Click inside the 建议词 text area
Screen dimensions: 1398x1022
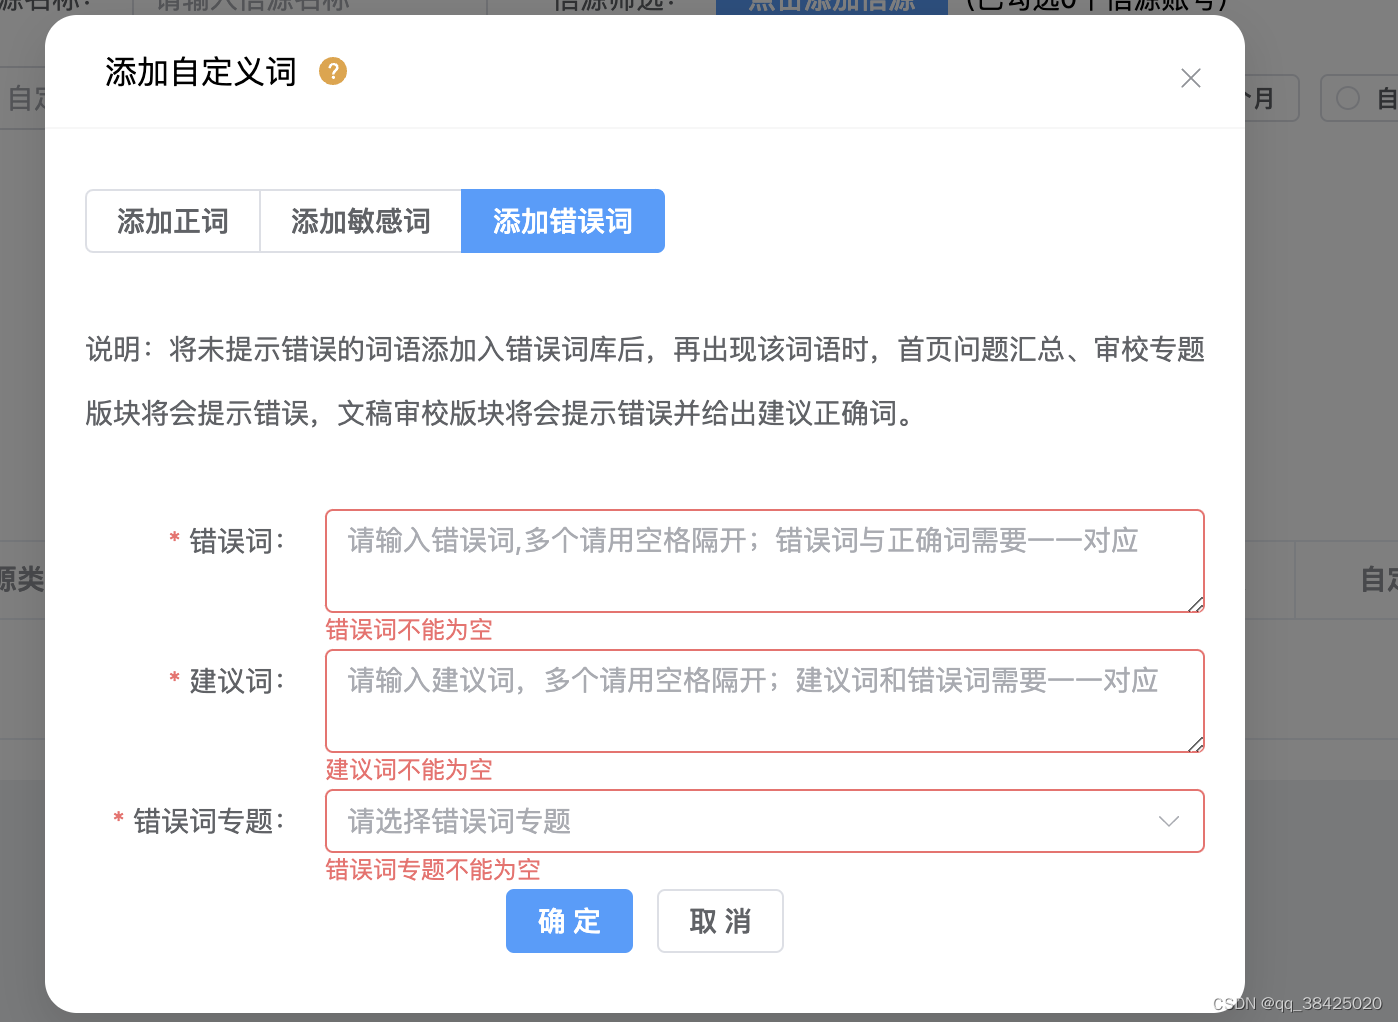(765, 700)
